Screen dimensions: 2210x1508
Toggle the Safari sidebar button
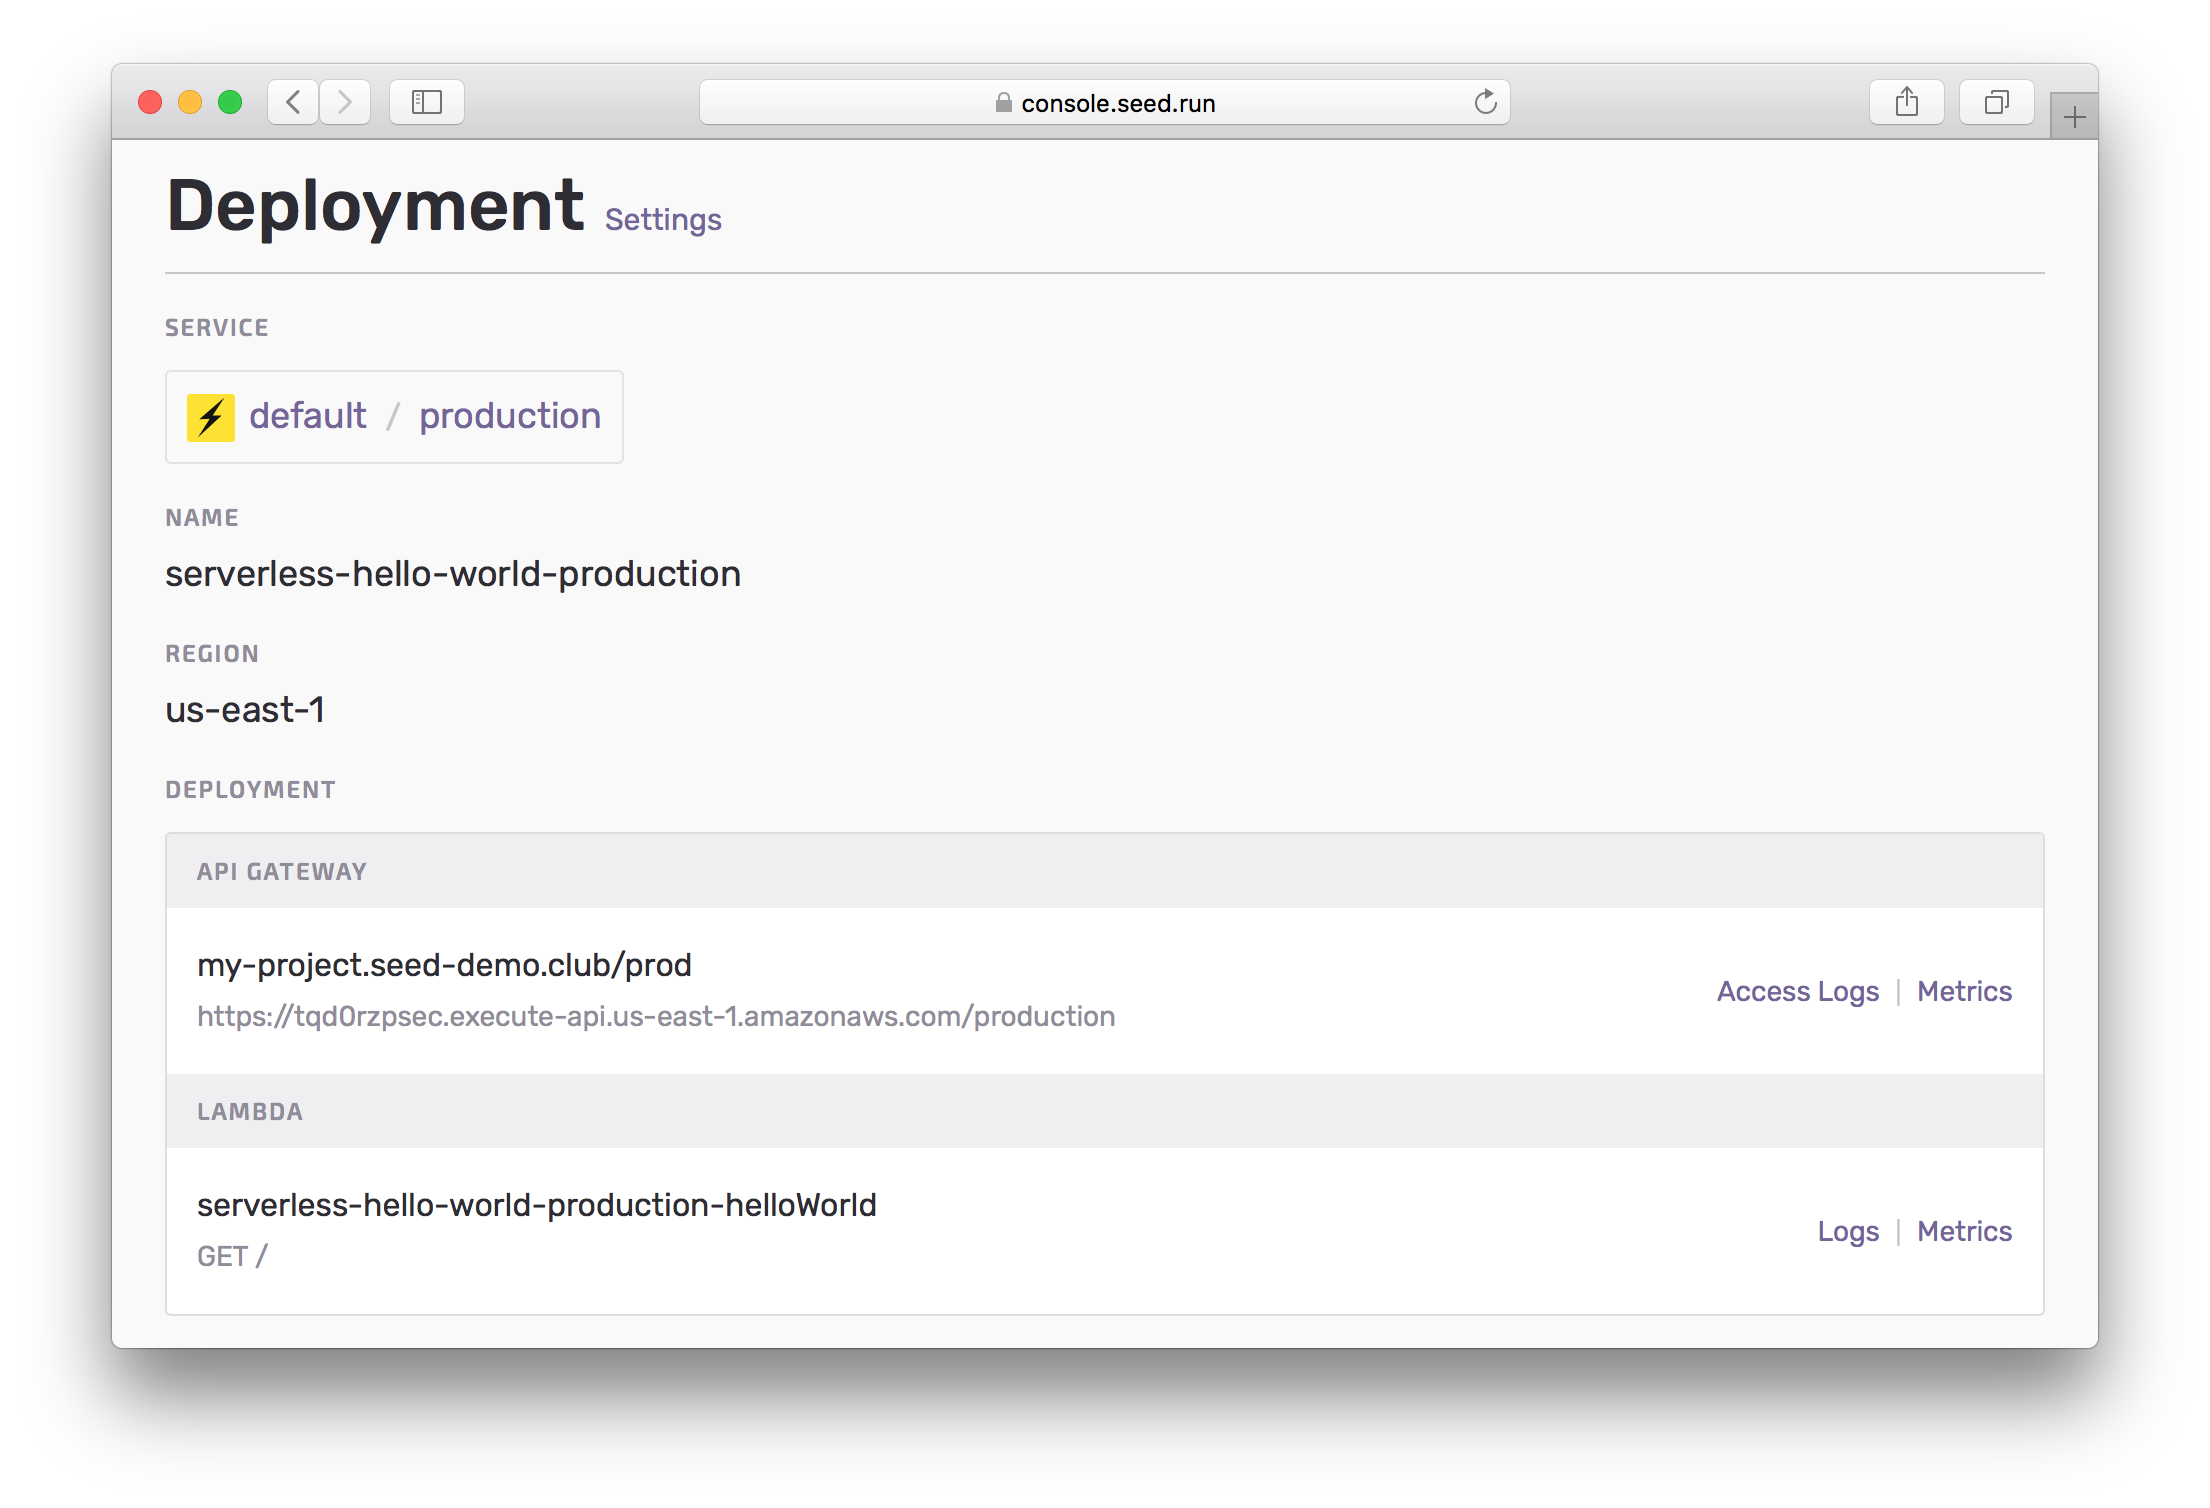click(427, 102)
